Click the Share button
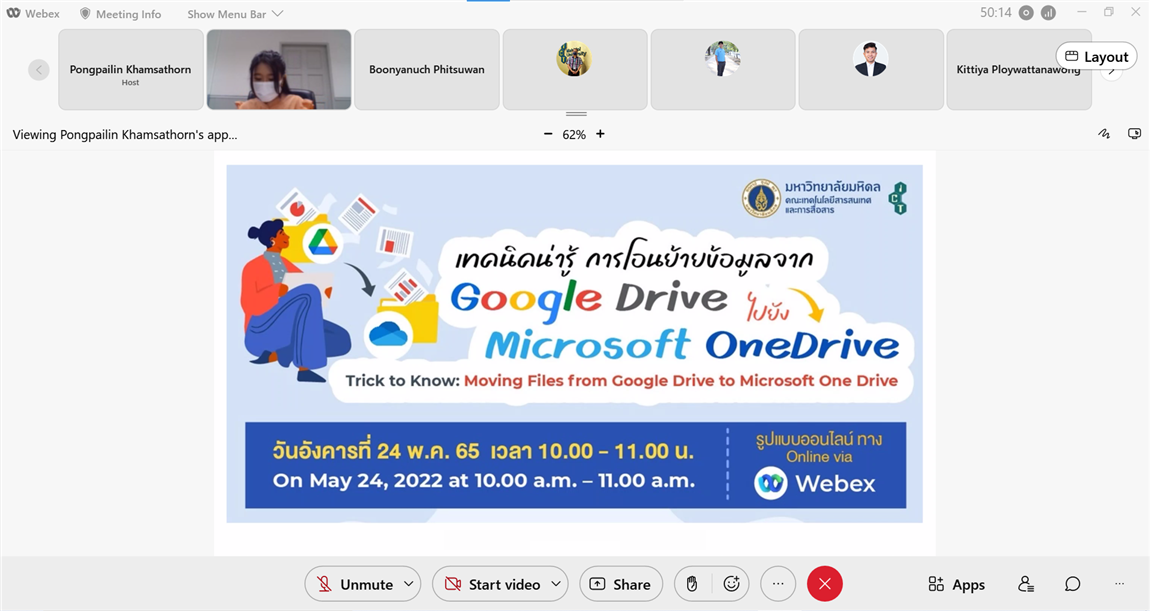This screenshot has height=611, width=1150. pos(620,584)
